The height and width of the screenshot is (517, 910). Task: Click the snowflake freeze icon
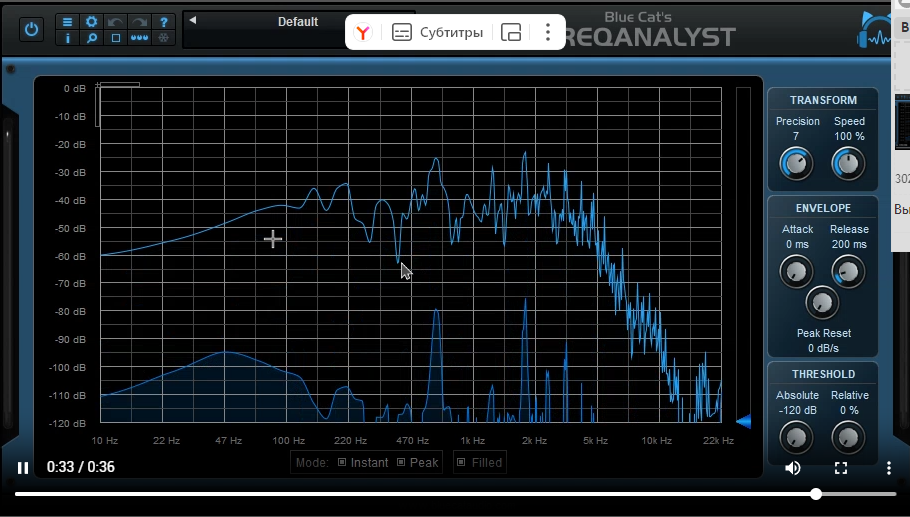tap(164, 38)
